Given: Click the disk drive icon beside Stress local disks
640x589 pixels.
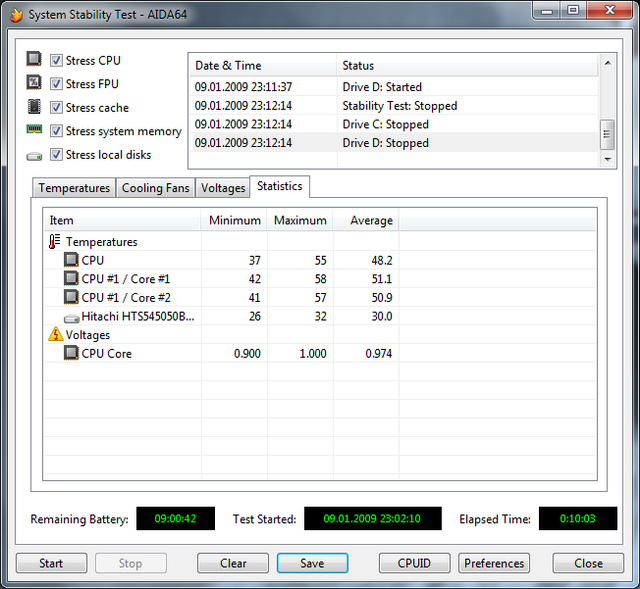Looking at the screenshot, I should (34, 156).
